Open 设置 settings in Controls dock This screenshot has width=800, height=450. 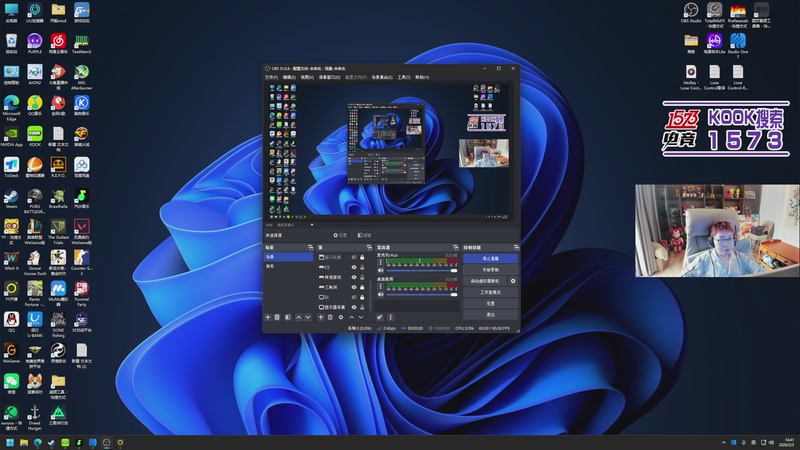point(491,303)
